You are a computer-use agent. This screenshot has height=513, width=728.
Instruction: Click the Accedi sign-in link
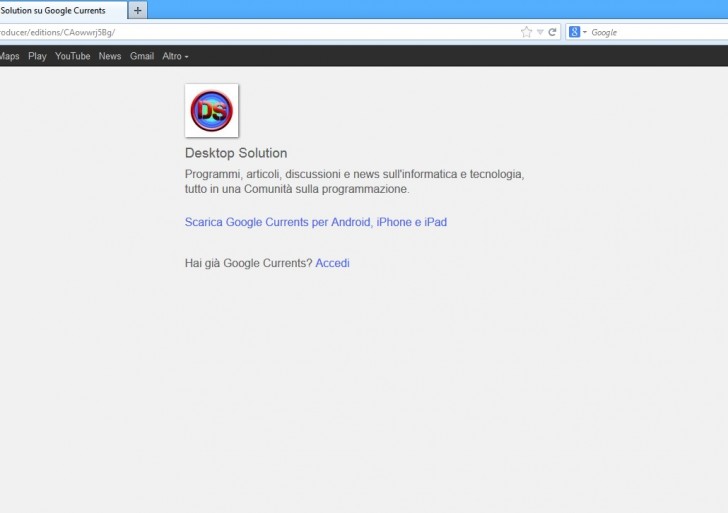tap(332, 263)
